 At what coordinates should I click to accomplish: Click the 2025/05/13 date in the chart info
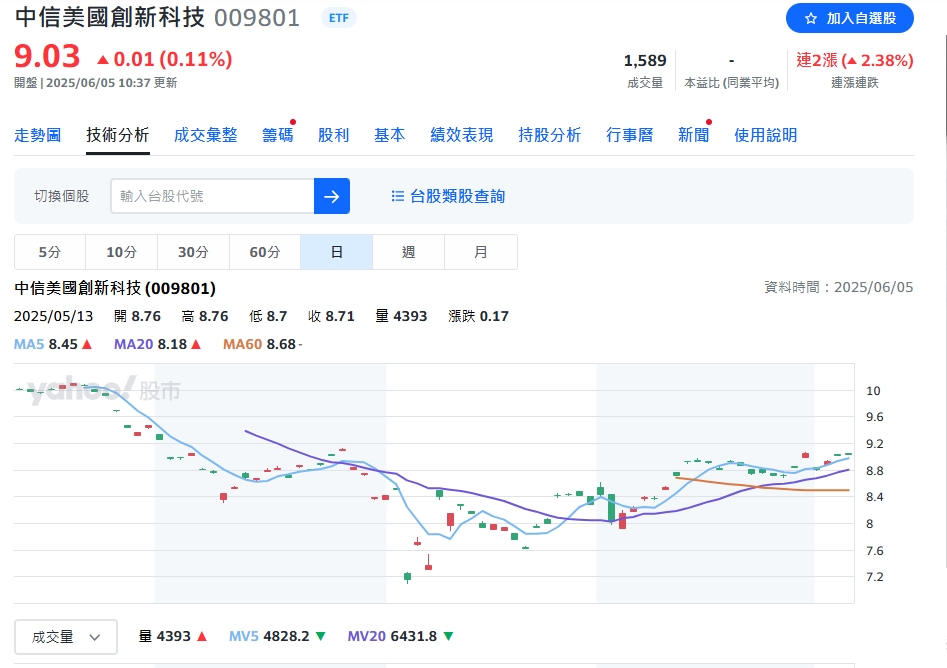(x=53, y=316)
